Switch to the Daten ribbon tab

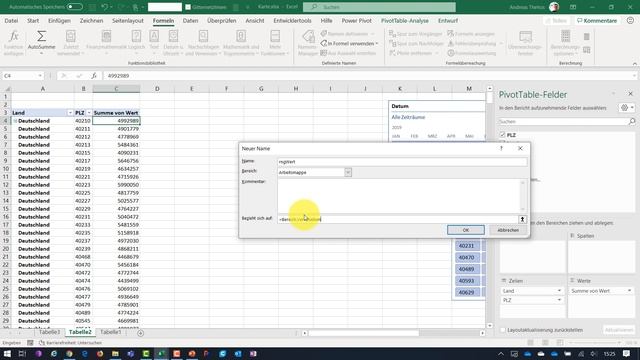190,20
